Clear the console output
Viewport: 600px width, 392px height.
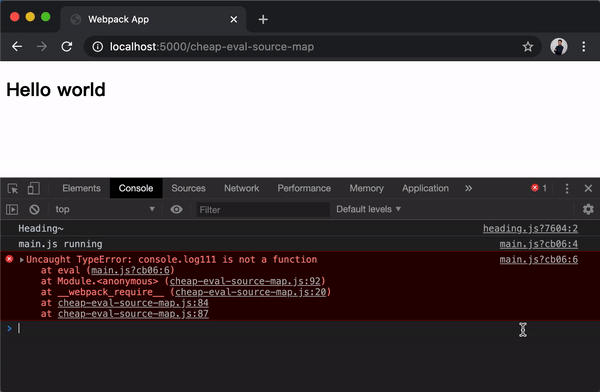[x=34, y=209]
